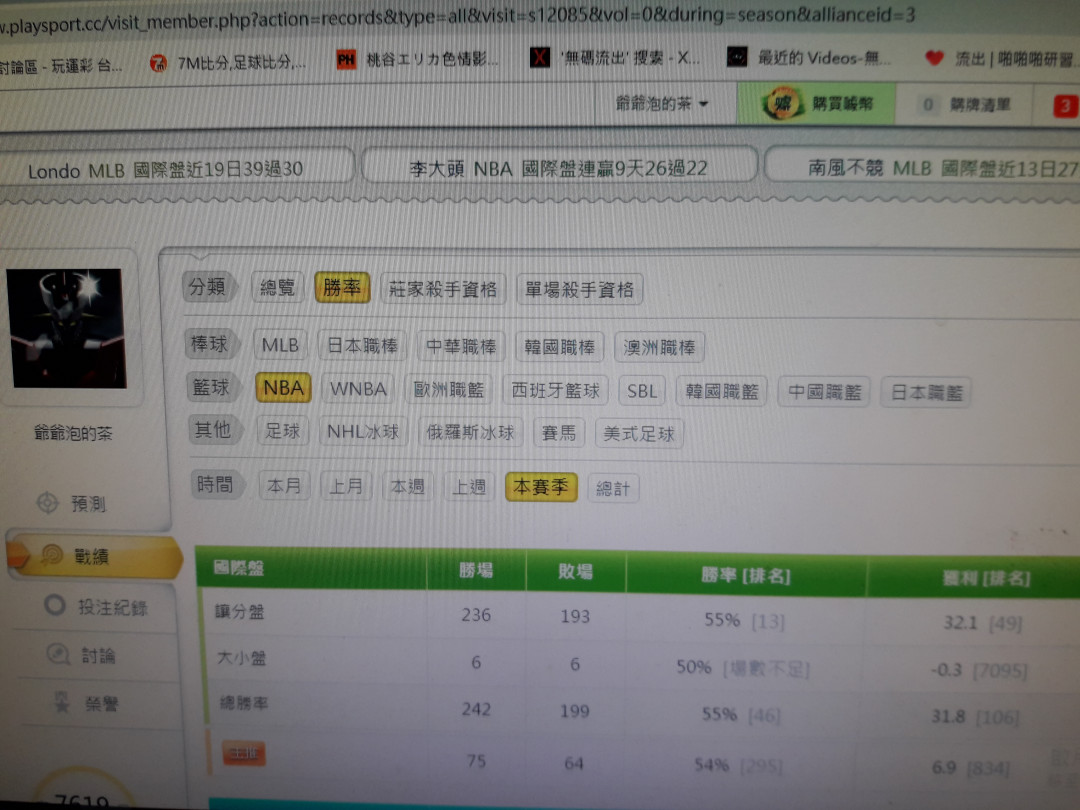Select the 單場殺手資格 tab
The width and height of the screenshot is (1080, 810).
point(579,289)
